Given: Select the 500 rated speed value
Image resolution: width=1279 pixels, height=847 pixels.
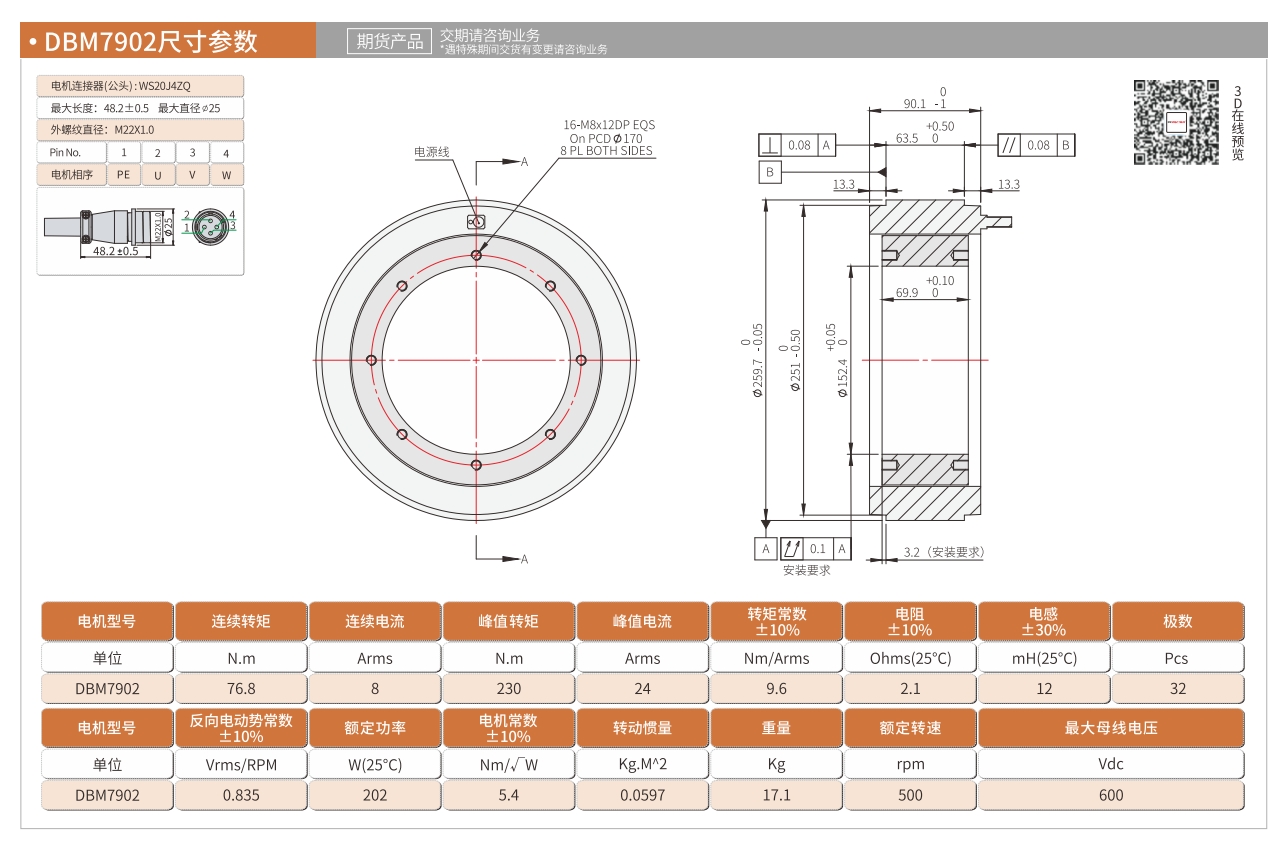Looking at the screenshot, I should 911,795.
